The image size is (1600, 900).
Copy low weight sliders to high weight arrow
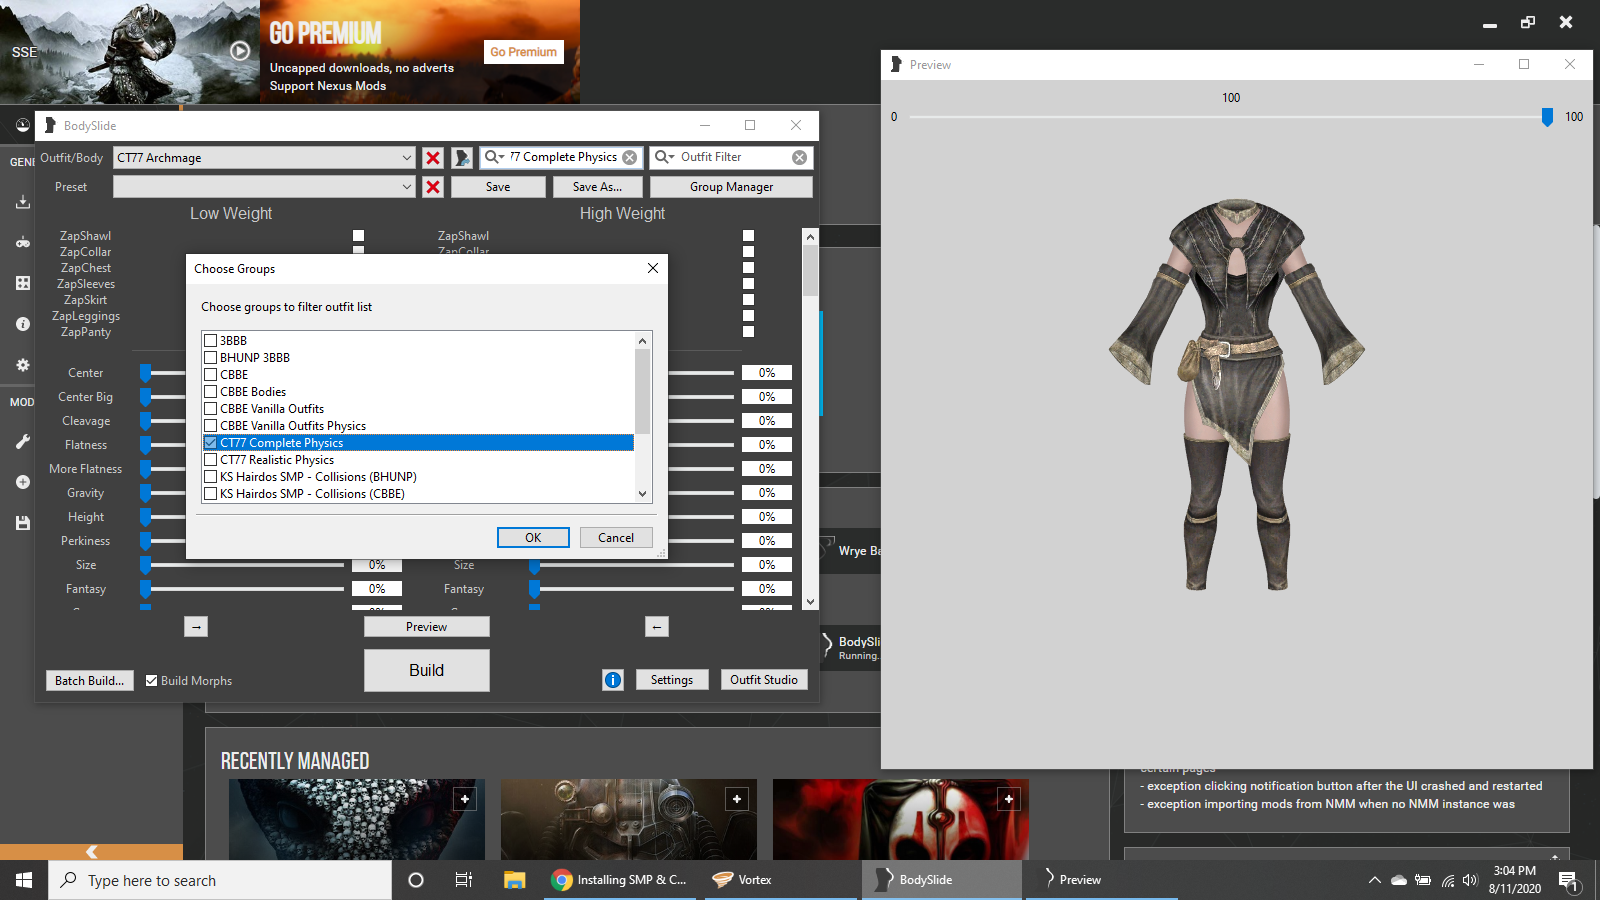pos(196,627)
